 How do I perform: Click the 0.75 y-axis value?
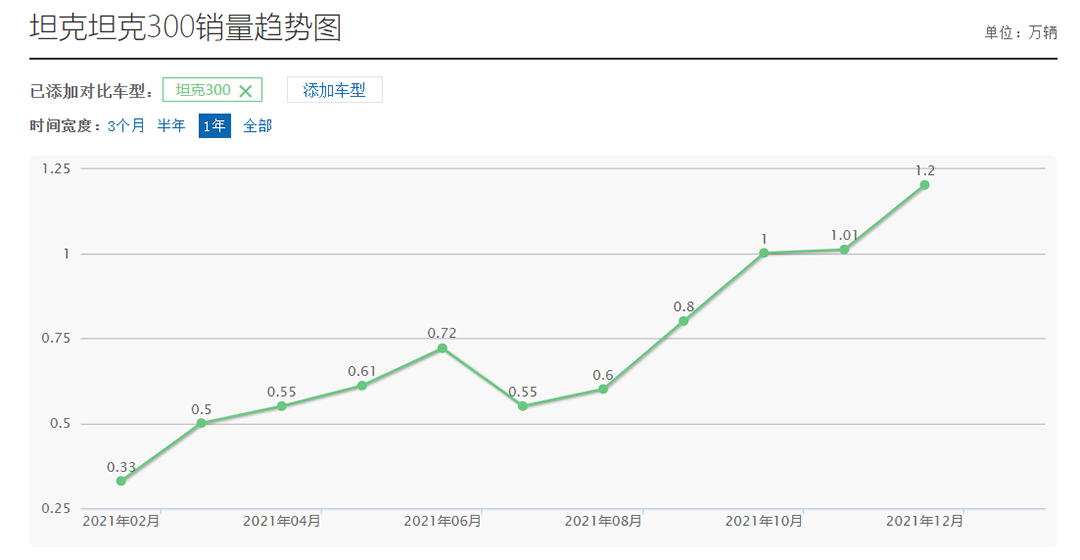56,338
